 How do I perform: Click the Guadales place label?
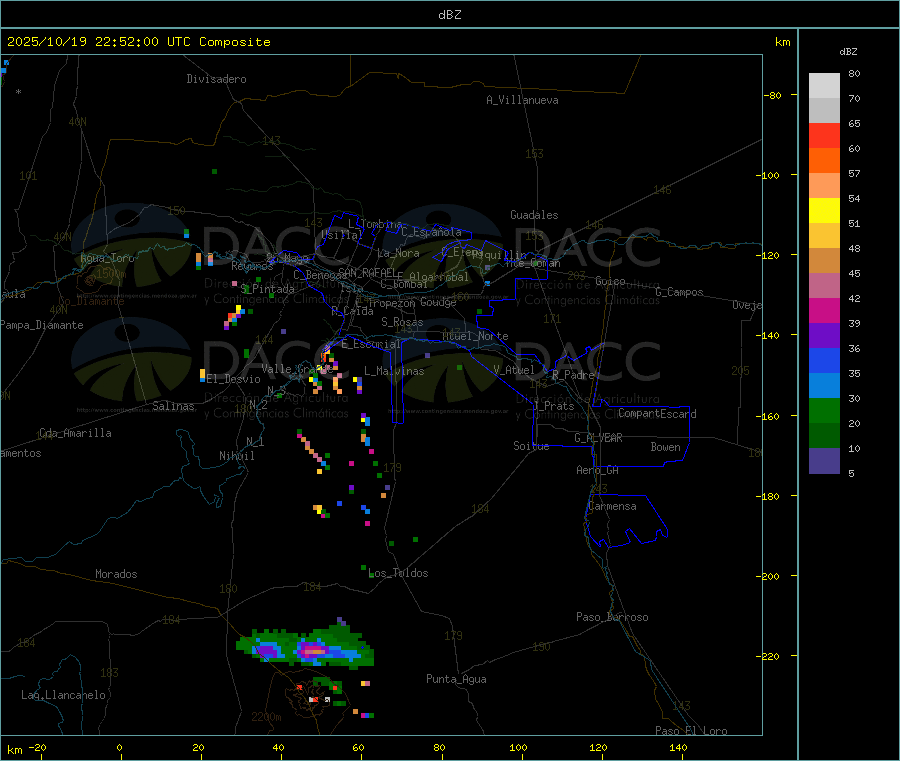click(x=534, y=215)
